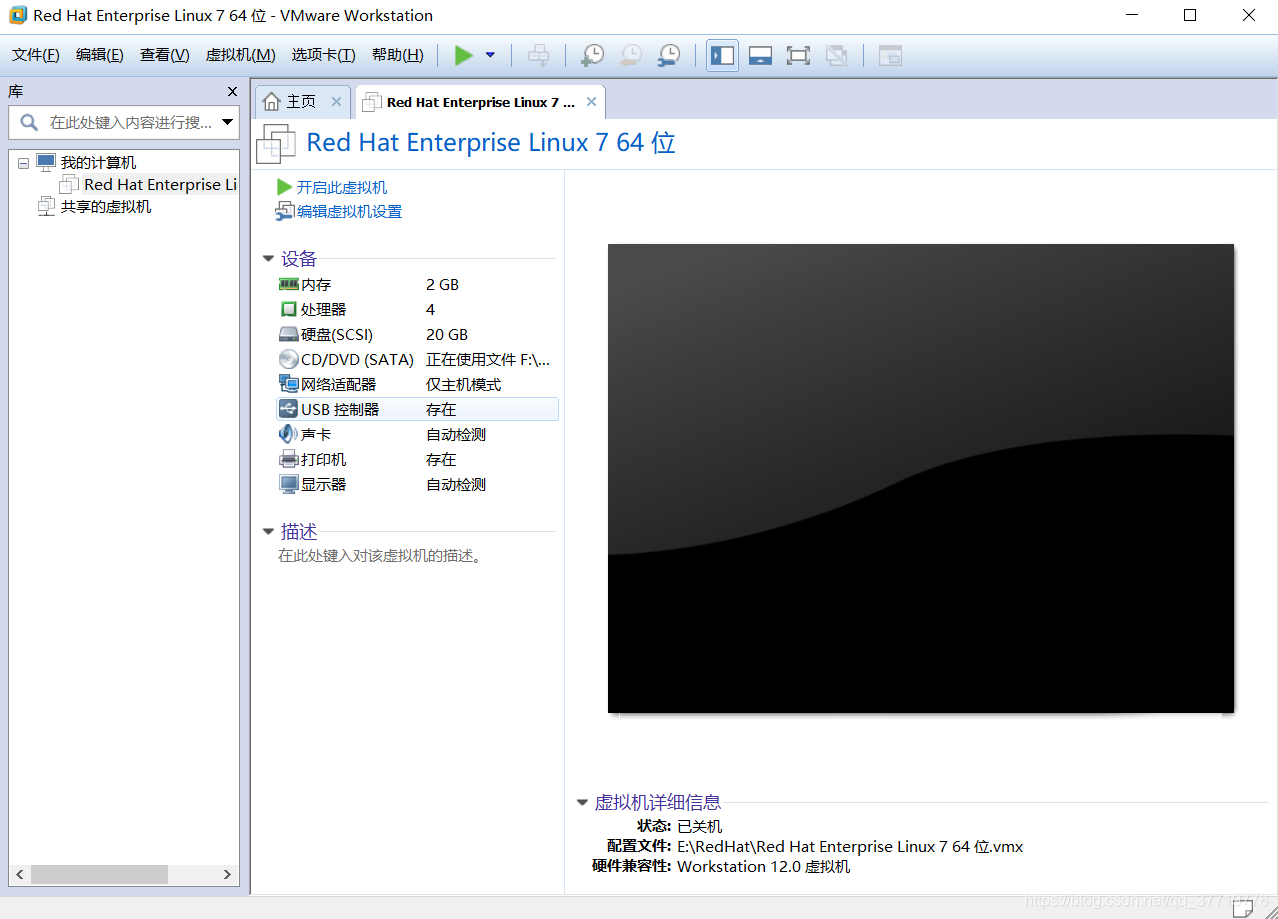The width and height of the screenshot is (1278, 919).
Task: Click the library scrollbar left arrow
Action: point(19,874)
